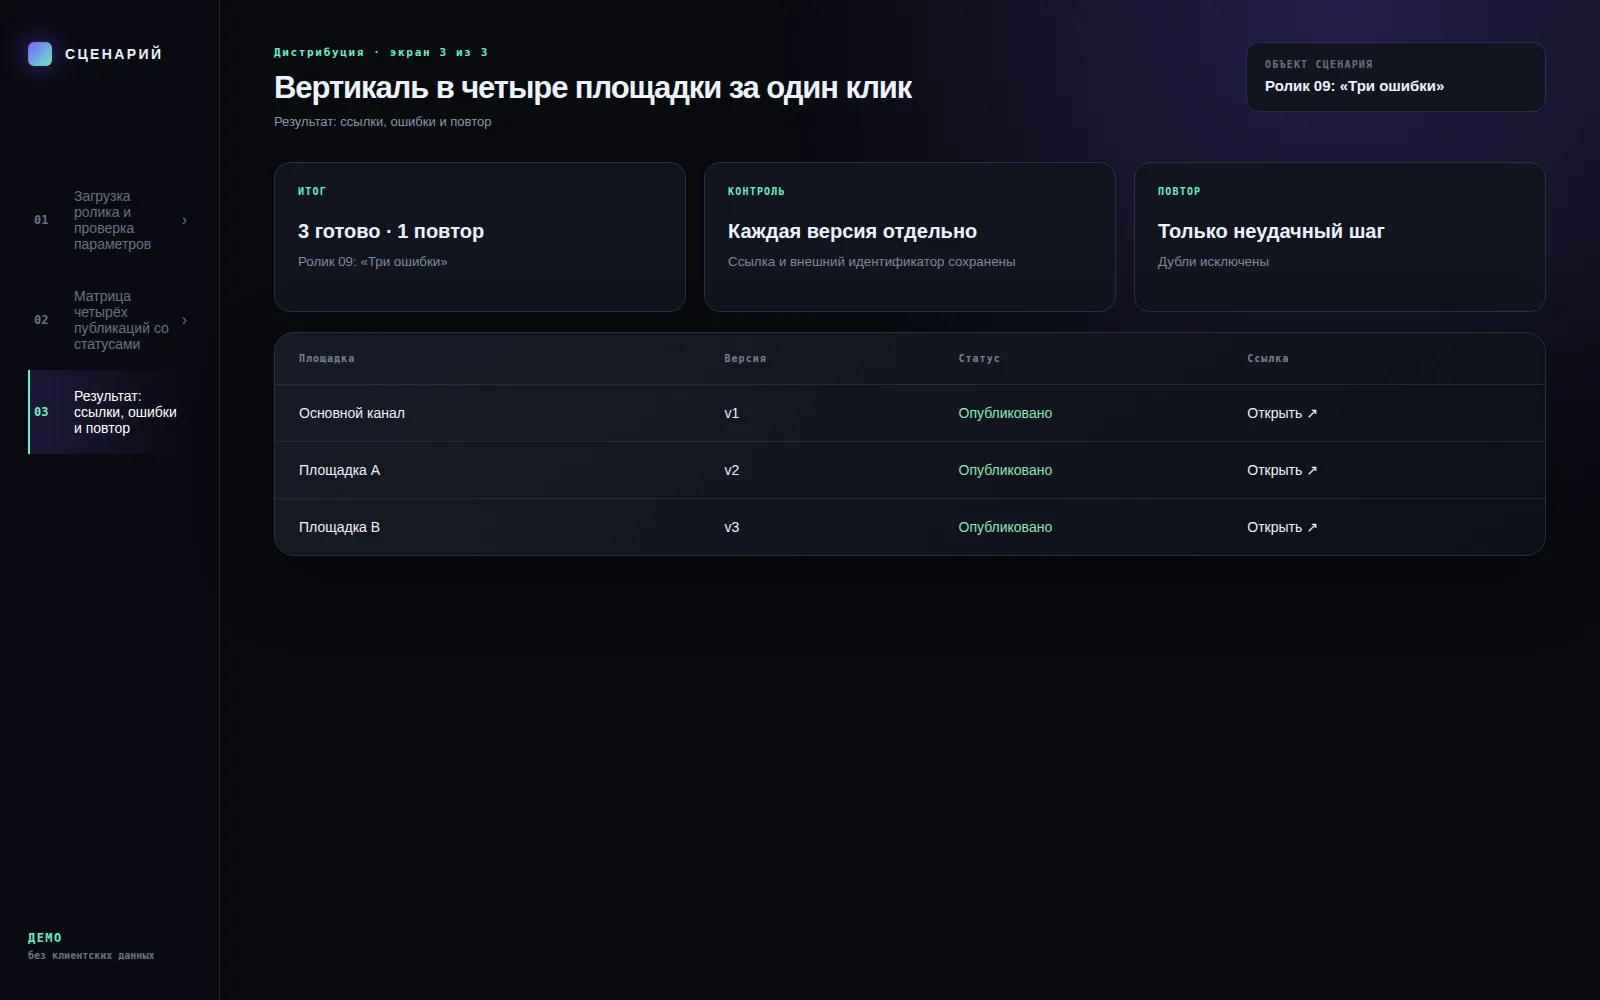Click the Объект сценария card Ролик 09

click(x=1395, y=77)
